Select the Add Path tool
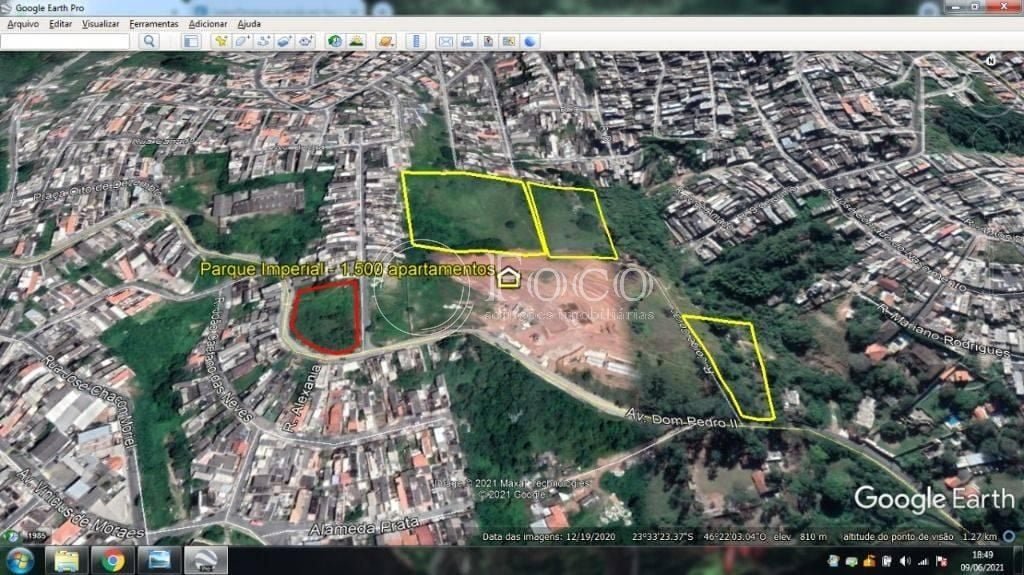This screenshot has height=575, width=1024. tap(263, 41)
